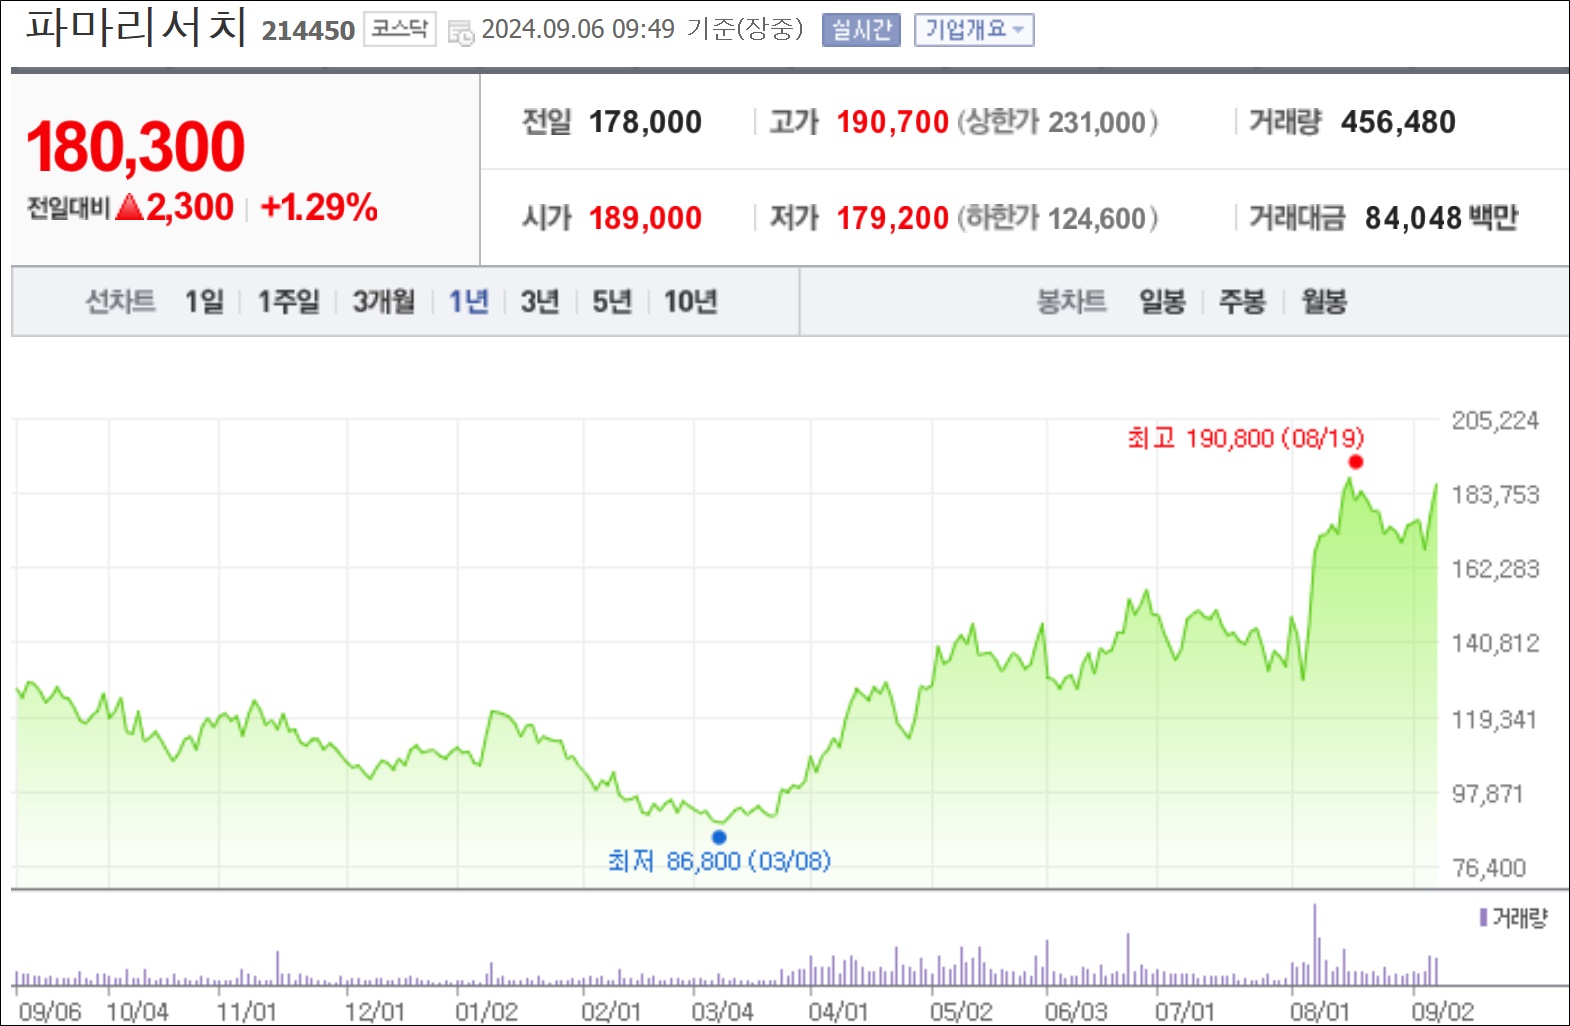The height and width of the screenshot is (1026, 1570).
Task: Click the 기업개요 dropdown arrow
Action: [x=1018, y=30]
